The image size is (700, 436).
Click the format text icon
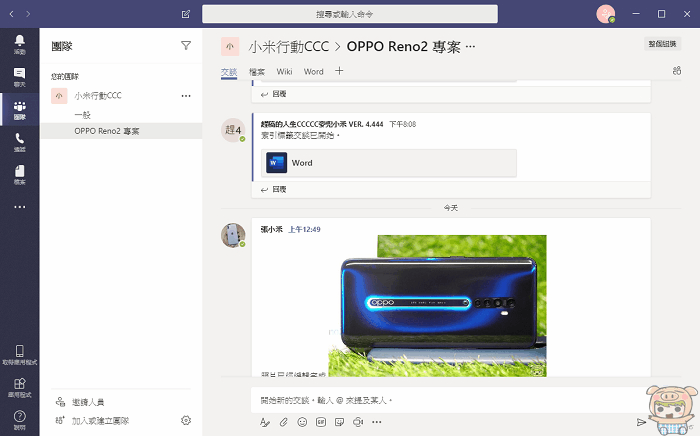pyautogui.click(x=265, y=422)
